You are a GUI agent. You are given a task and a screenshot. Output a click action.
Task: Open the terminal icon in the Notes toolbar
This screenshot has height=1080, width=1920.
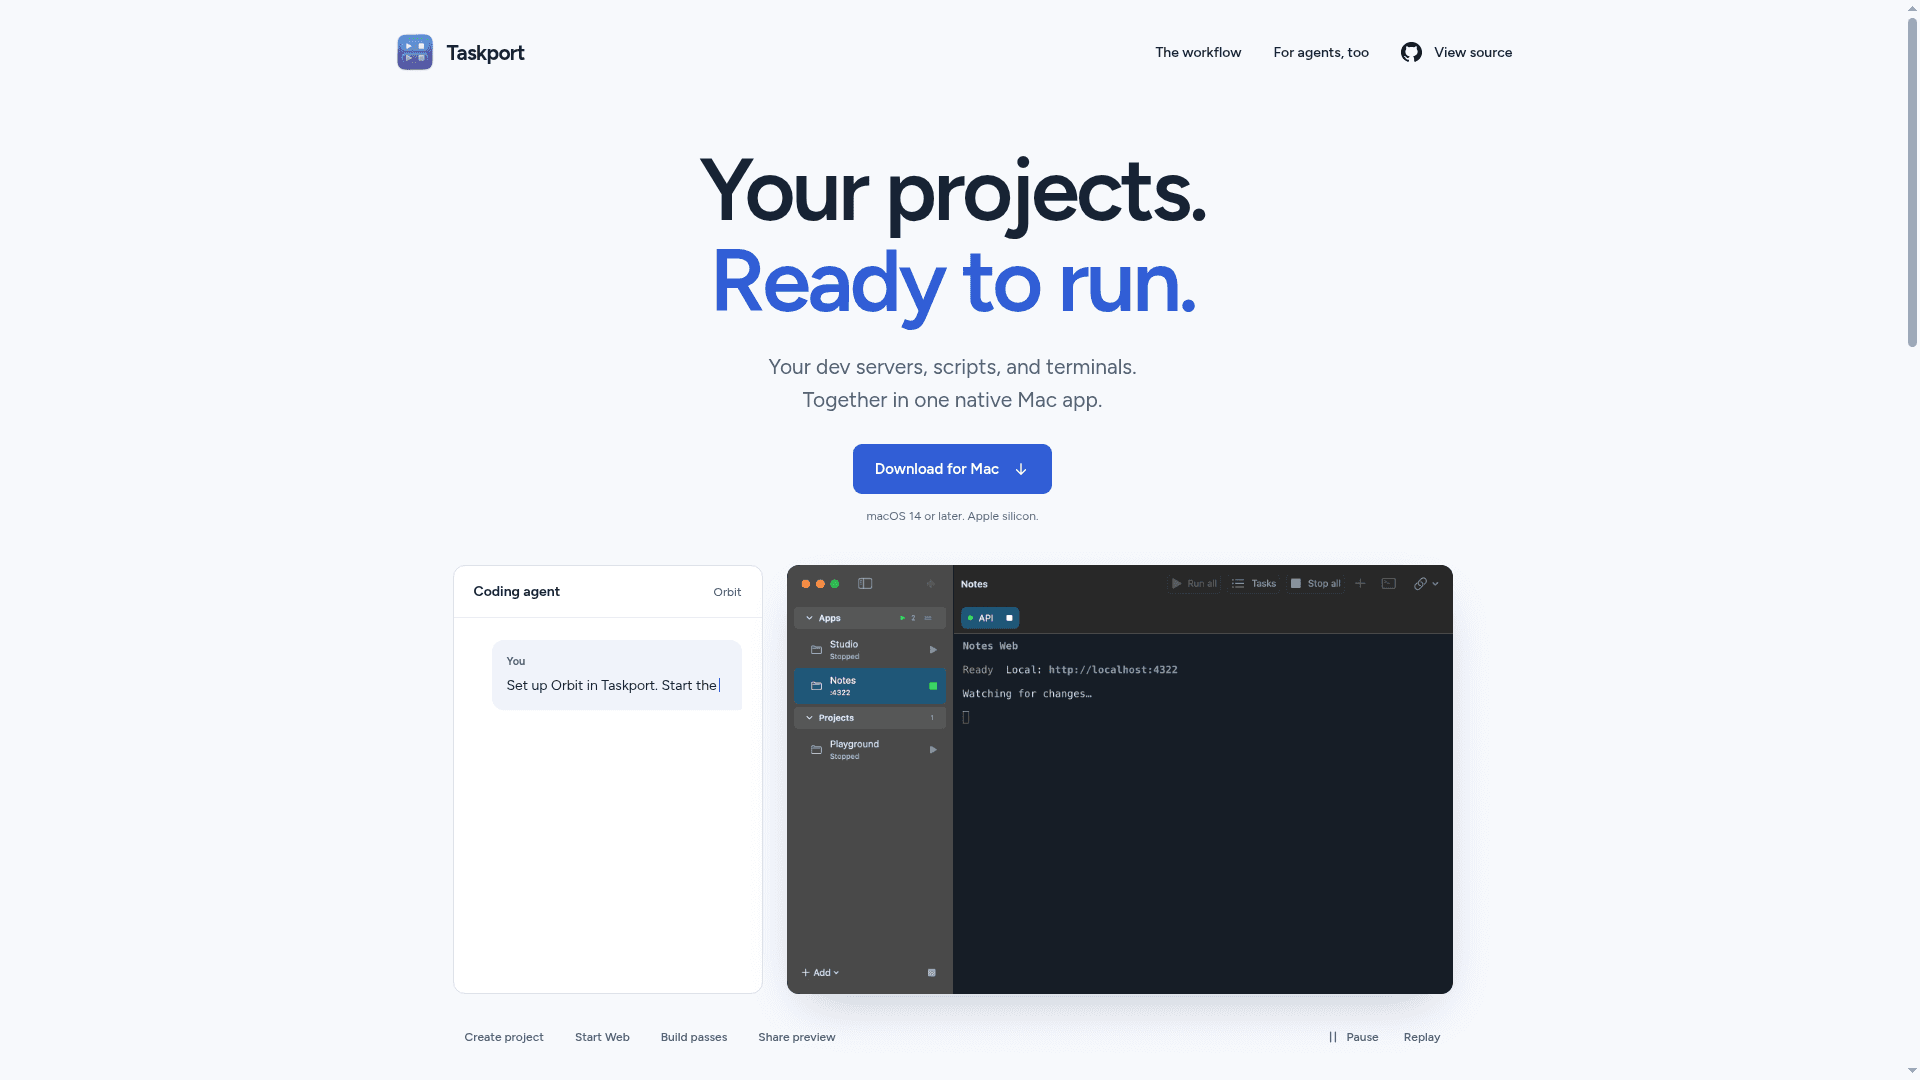pos(1389,584)
